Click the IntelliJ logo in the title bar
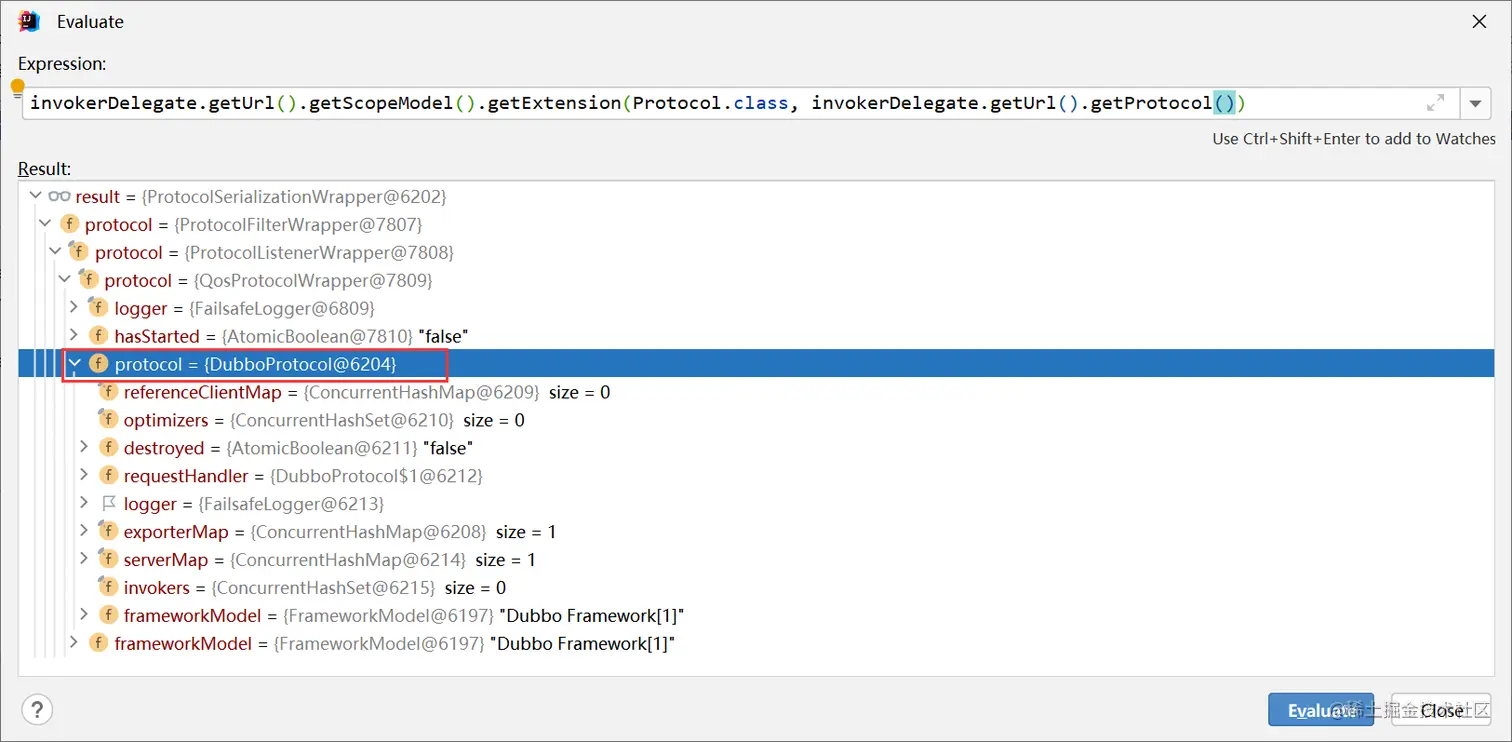This screenshot has width=1512, height=742. 29,21
